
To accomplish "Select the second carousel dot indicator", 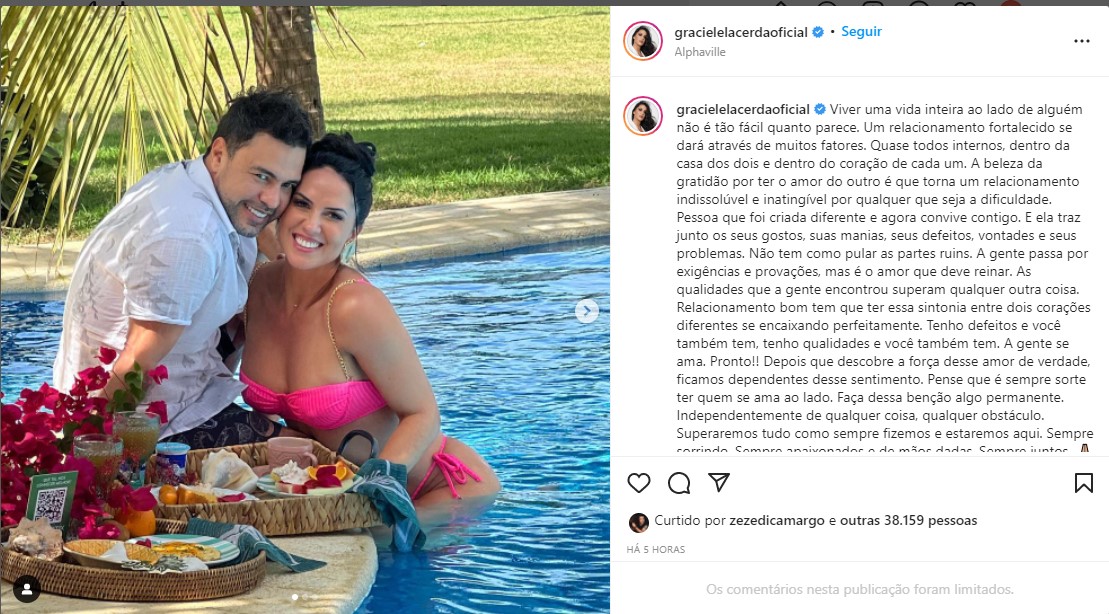I will pos(305,597).
